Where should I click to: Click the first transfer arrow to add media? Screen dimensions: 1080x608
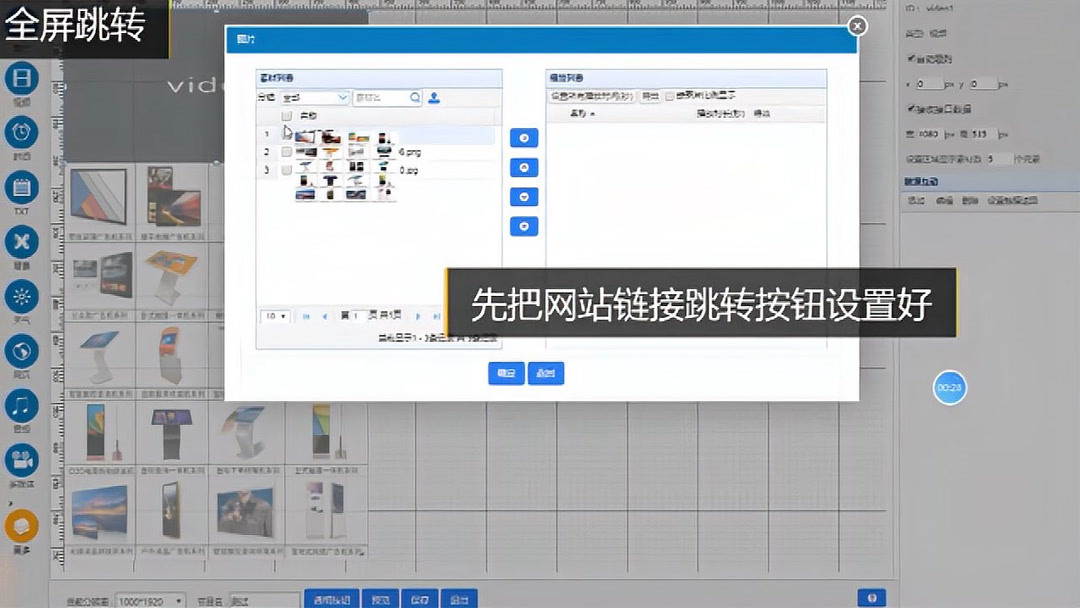click(524, 138)
